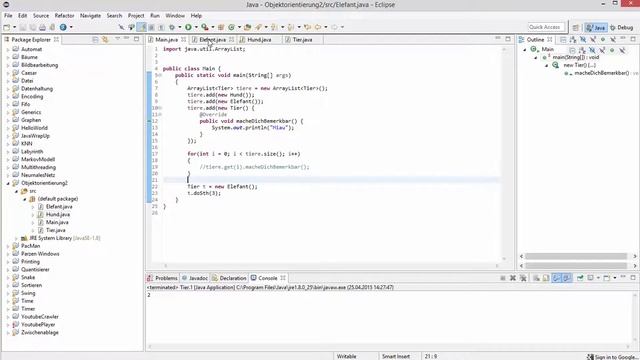Click the blue globe icon in toolbar
640x360 pixels.
(63, 27)
